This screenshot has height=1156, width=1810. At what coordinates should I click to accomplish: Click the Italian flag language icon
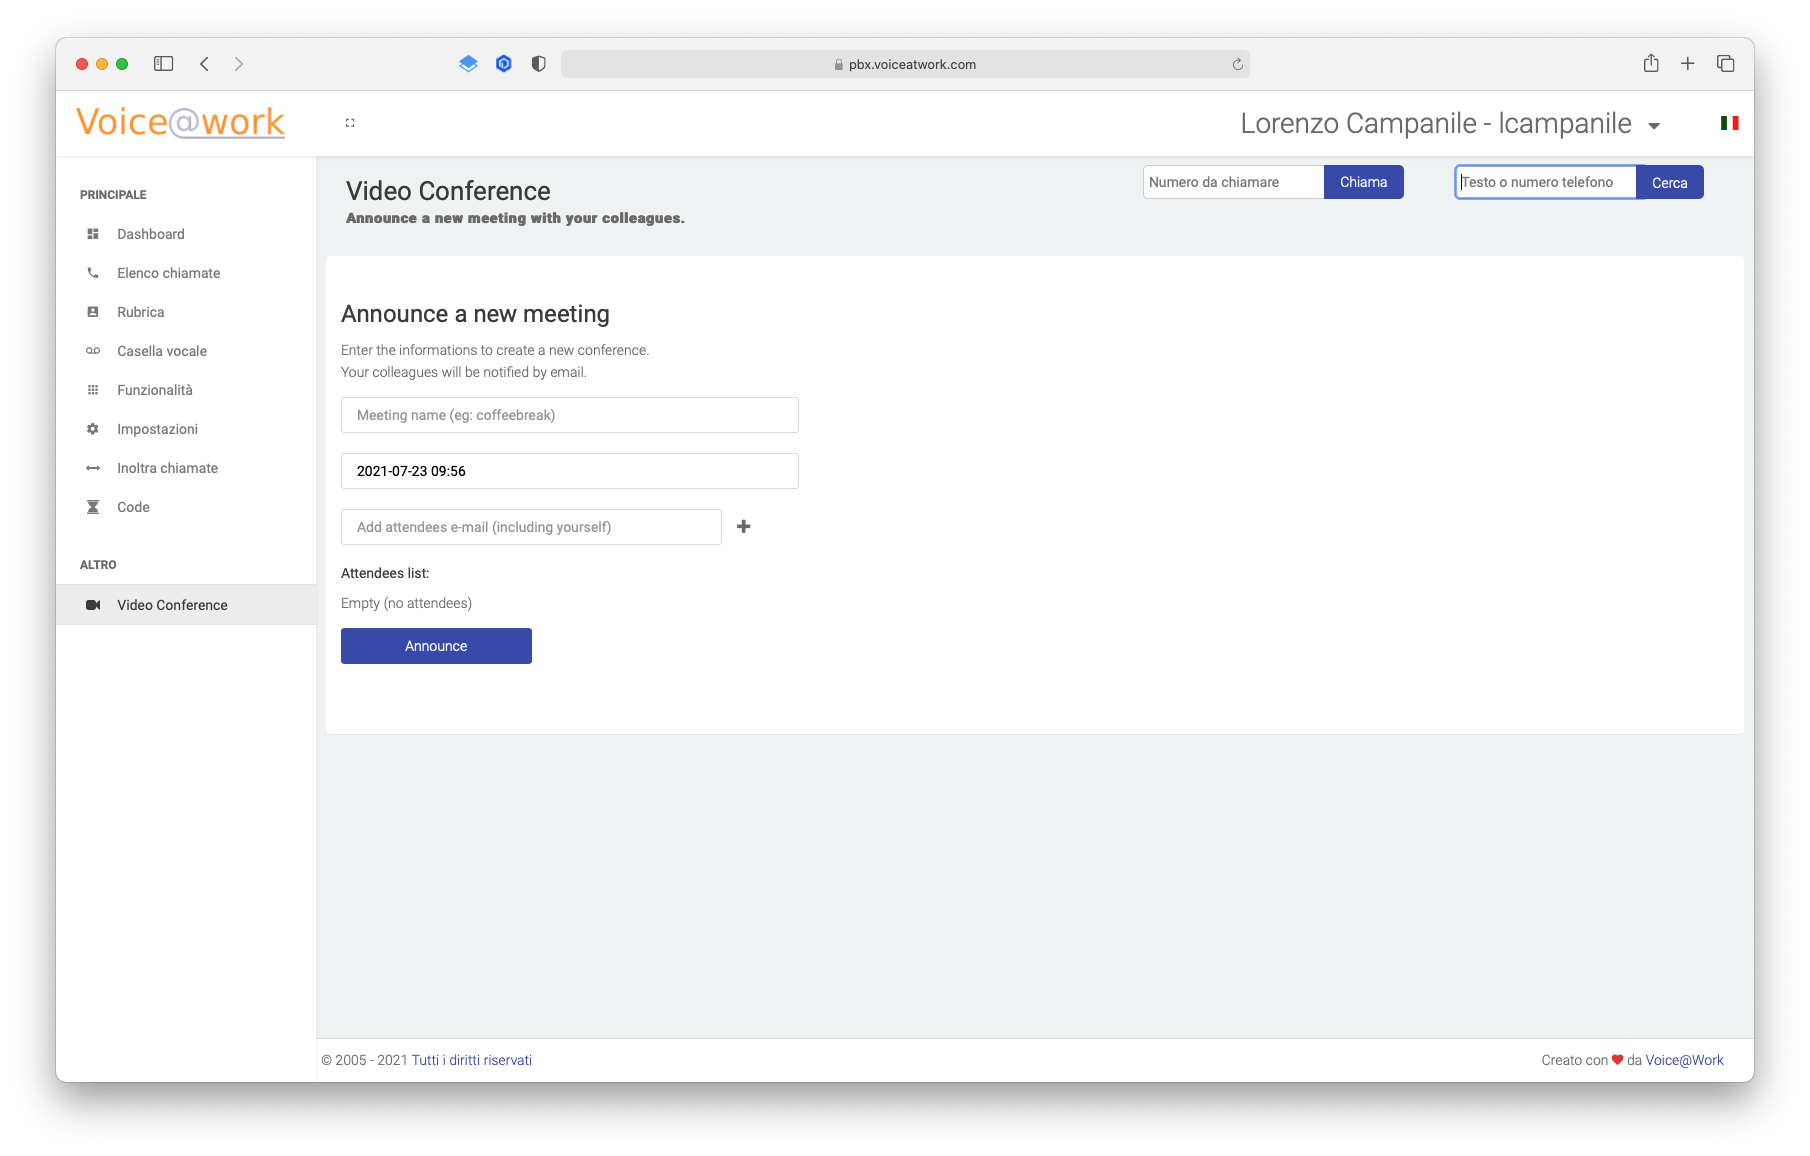[x=1730, y=123]
